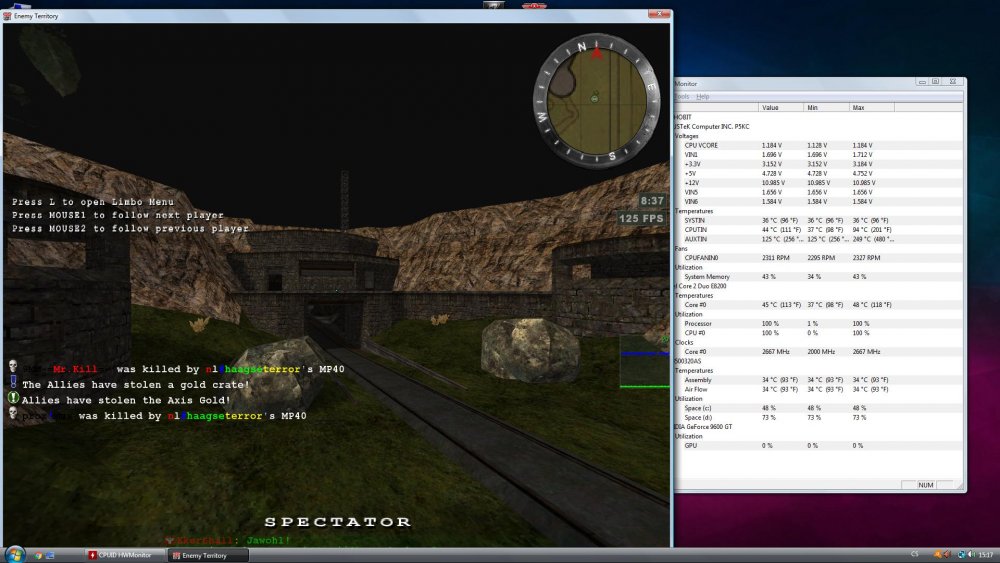Select the SYSTIN temperature row
The height and width of the screenshot is (563, 1000).
click(x=818, y=221)
